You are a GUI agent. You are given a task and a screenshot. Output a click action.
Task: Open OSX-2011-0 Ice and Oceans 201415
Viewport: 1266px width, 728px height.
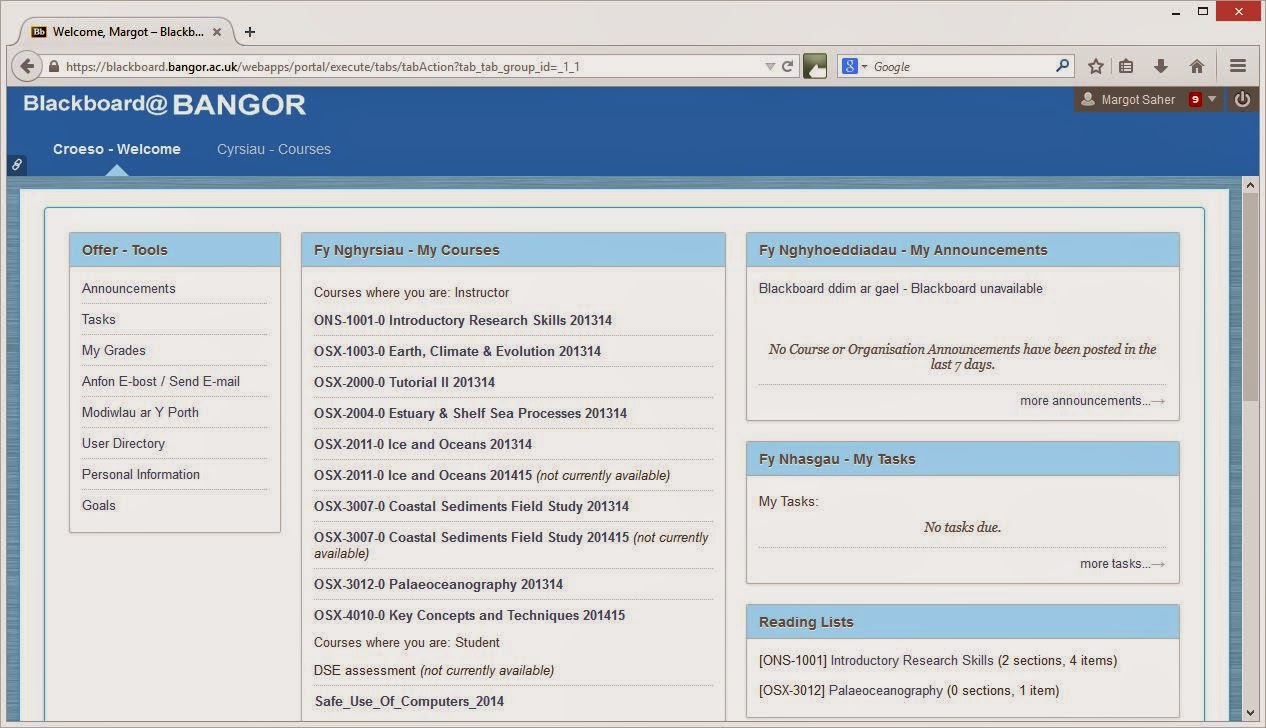click(x=423, y=475)
